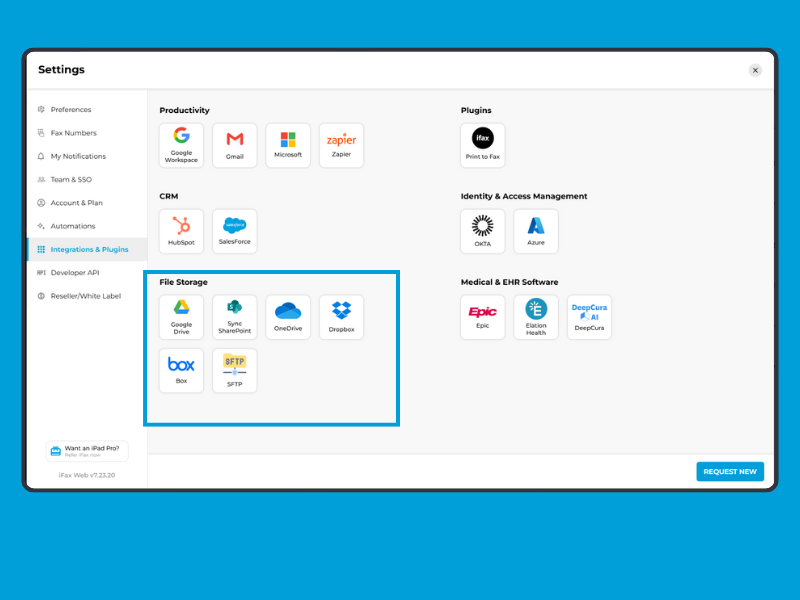Viewport: 800px width, 600px height.
Task: Open the Box file storage integration
Action: 181,370
